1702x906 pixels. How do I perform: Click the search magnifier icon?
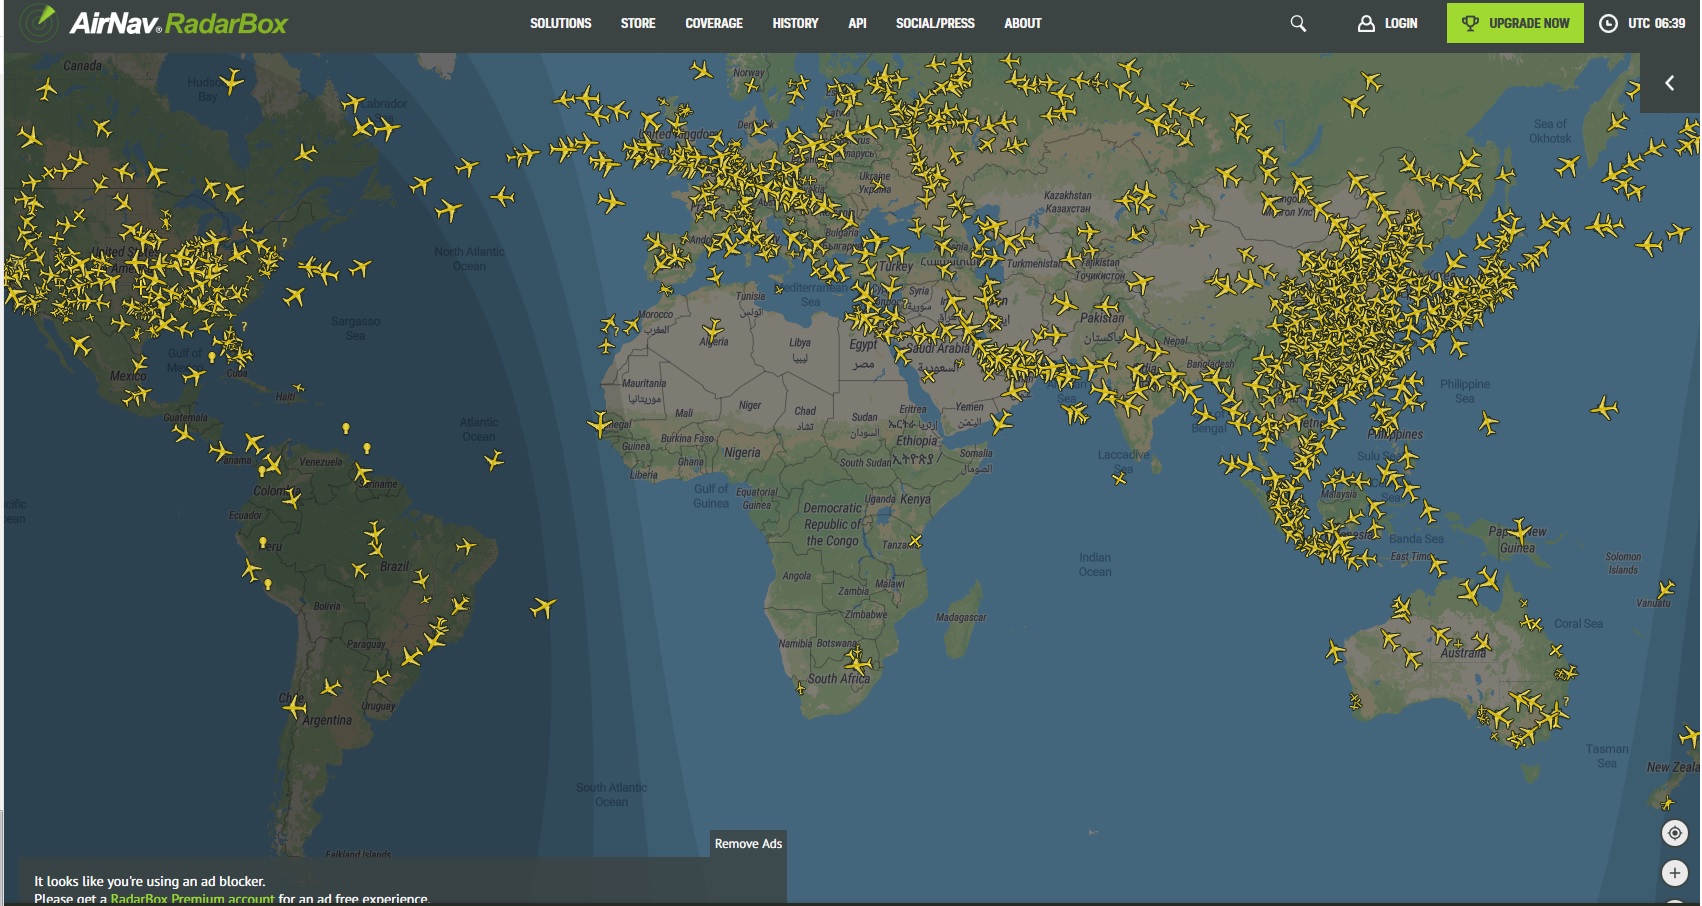(x=1298, y=23)
